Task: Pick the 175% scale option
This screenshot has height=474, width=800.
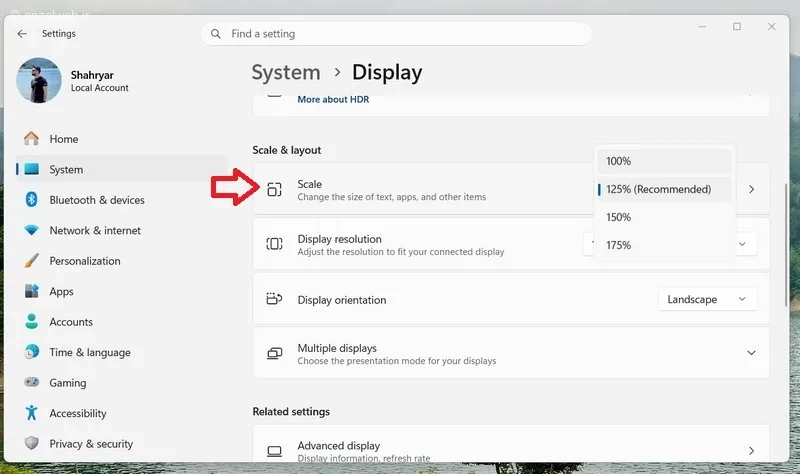Action: [x=664, y=245]
